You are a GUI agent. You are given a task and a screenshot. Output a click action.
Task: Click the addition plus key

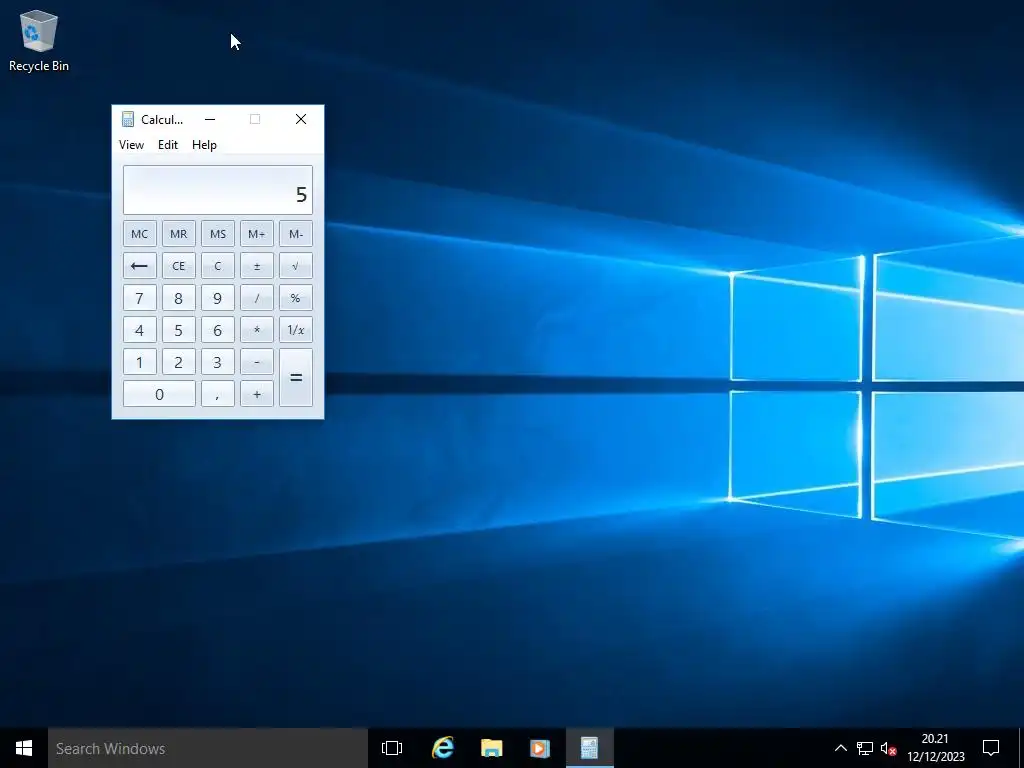point(257,394)
